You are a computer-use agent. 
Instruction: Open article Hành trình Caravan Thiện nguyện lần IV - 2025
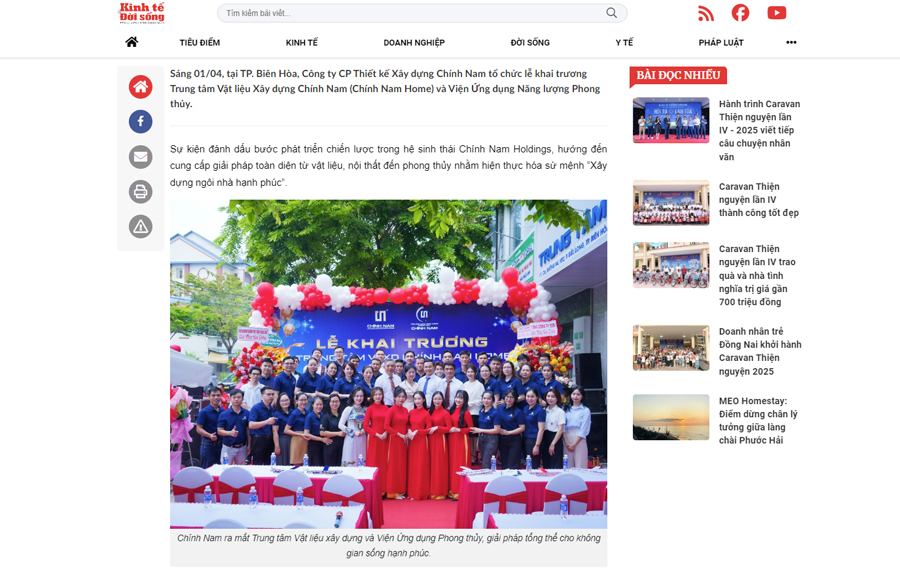coord(759,130)
